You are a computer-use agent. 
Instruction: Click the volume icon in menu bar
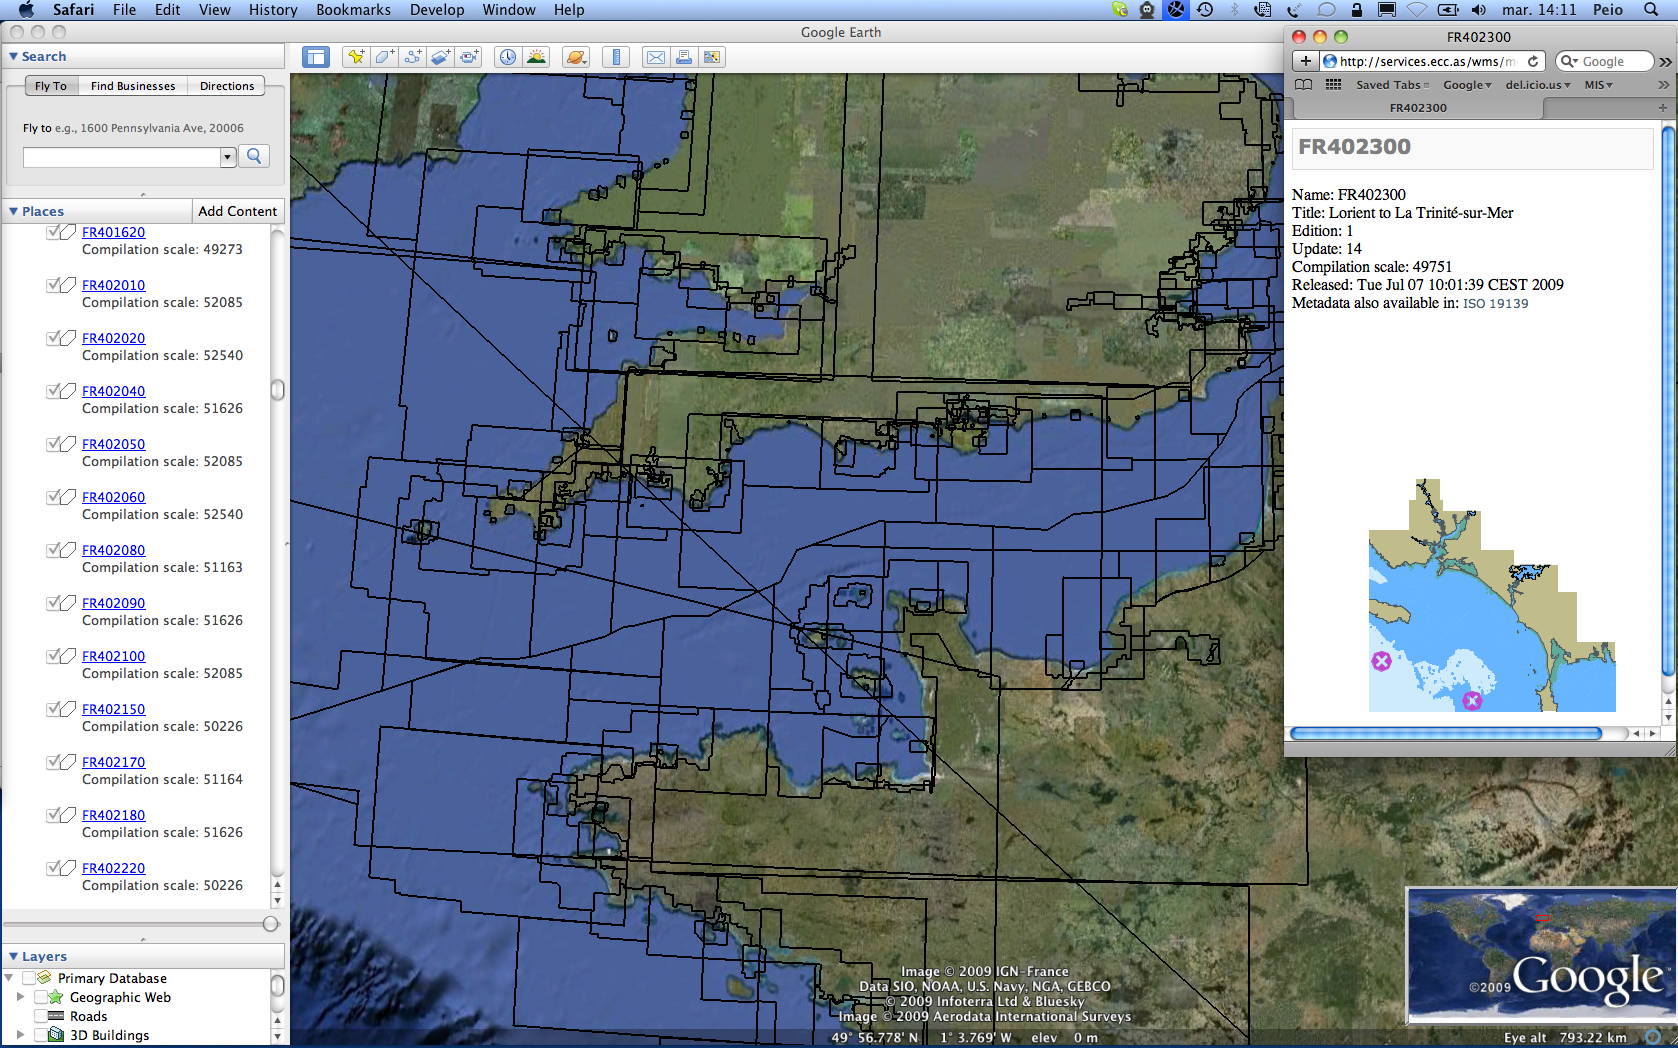1478,10
